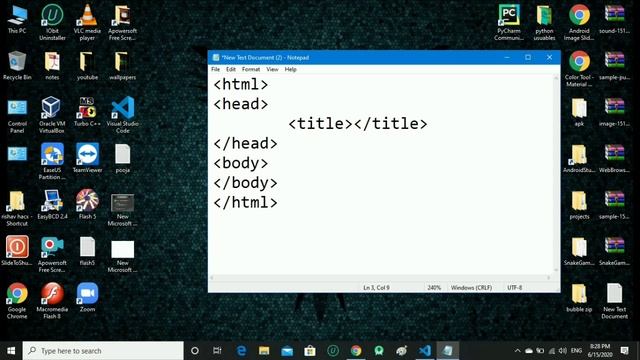This screenshot has height=360, width=640.
Task: Select the VLC media player icon
Action: point(87,22)
